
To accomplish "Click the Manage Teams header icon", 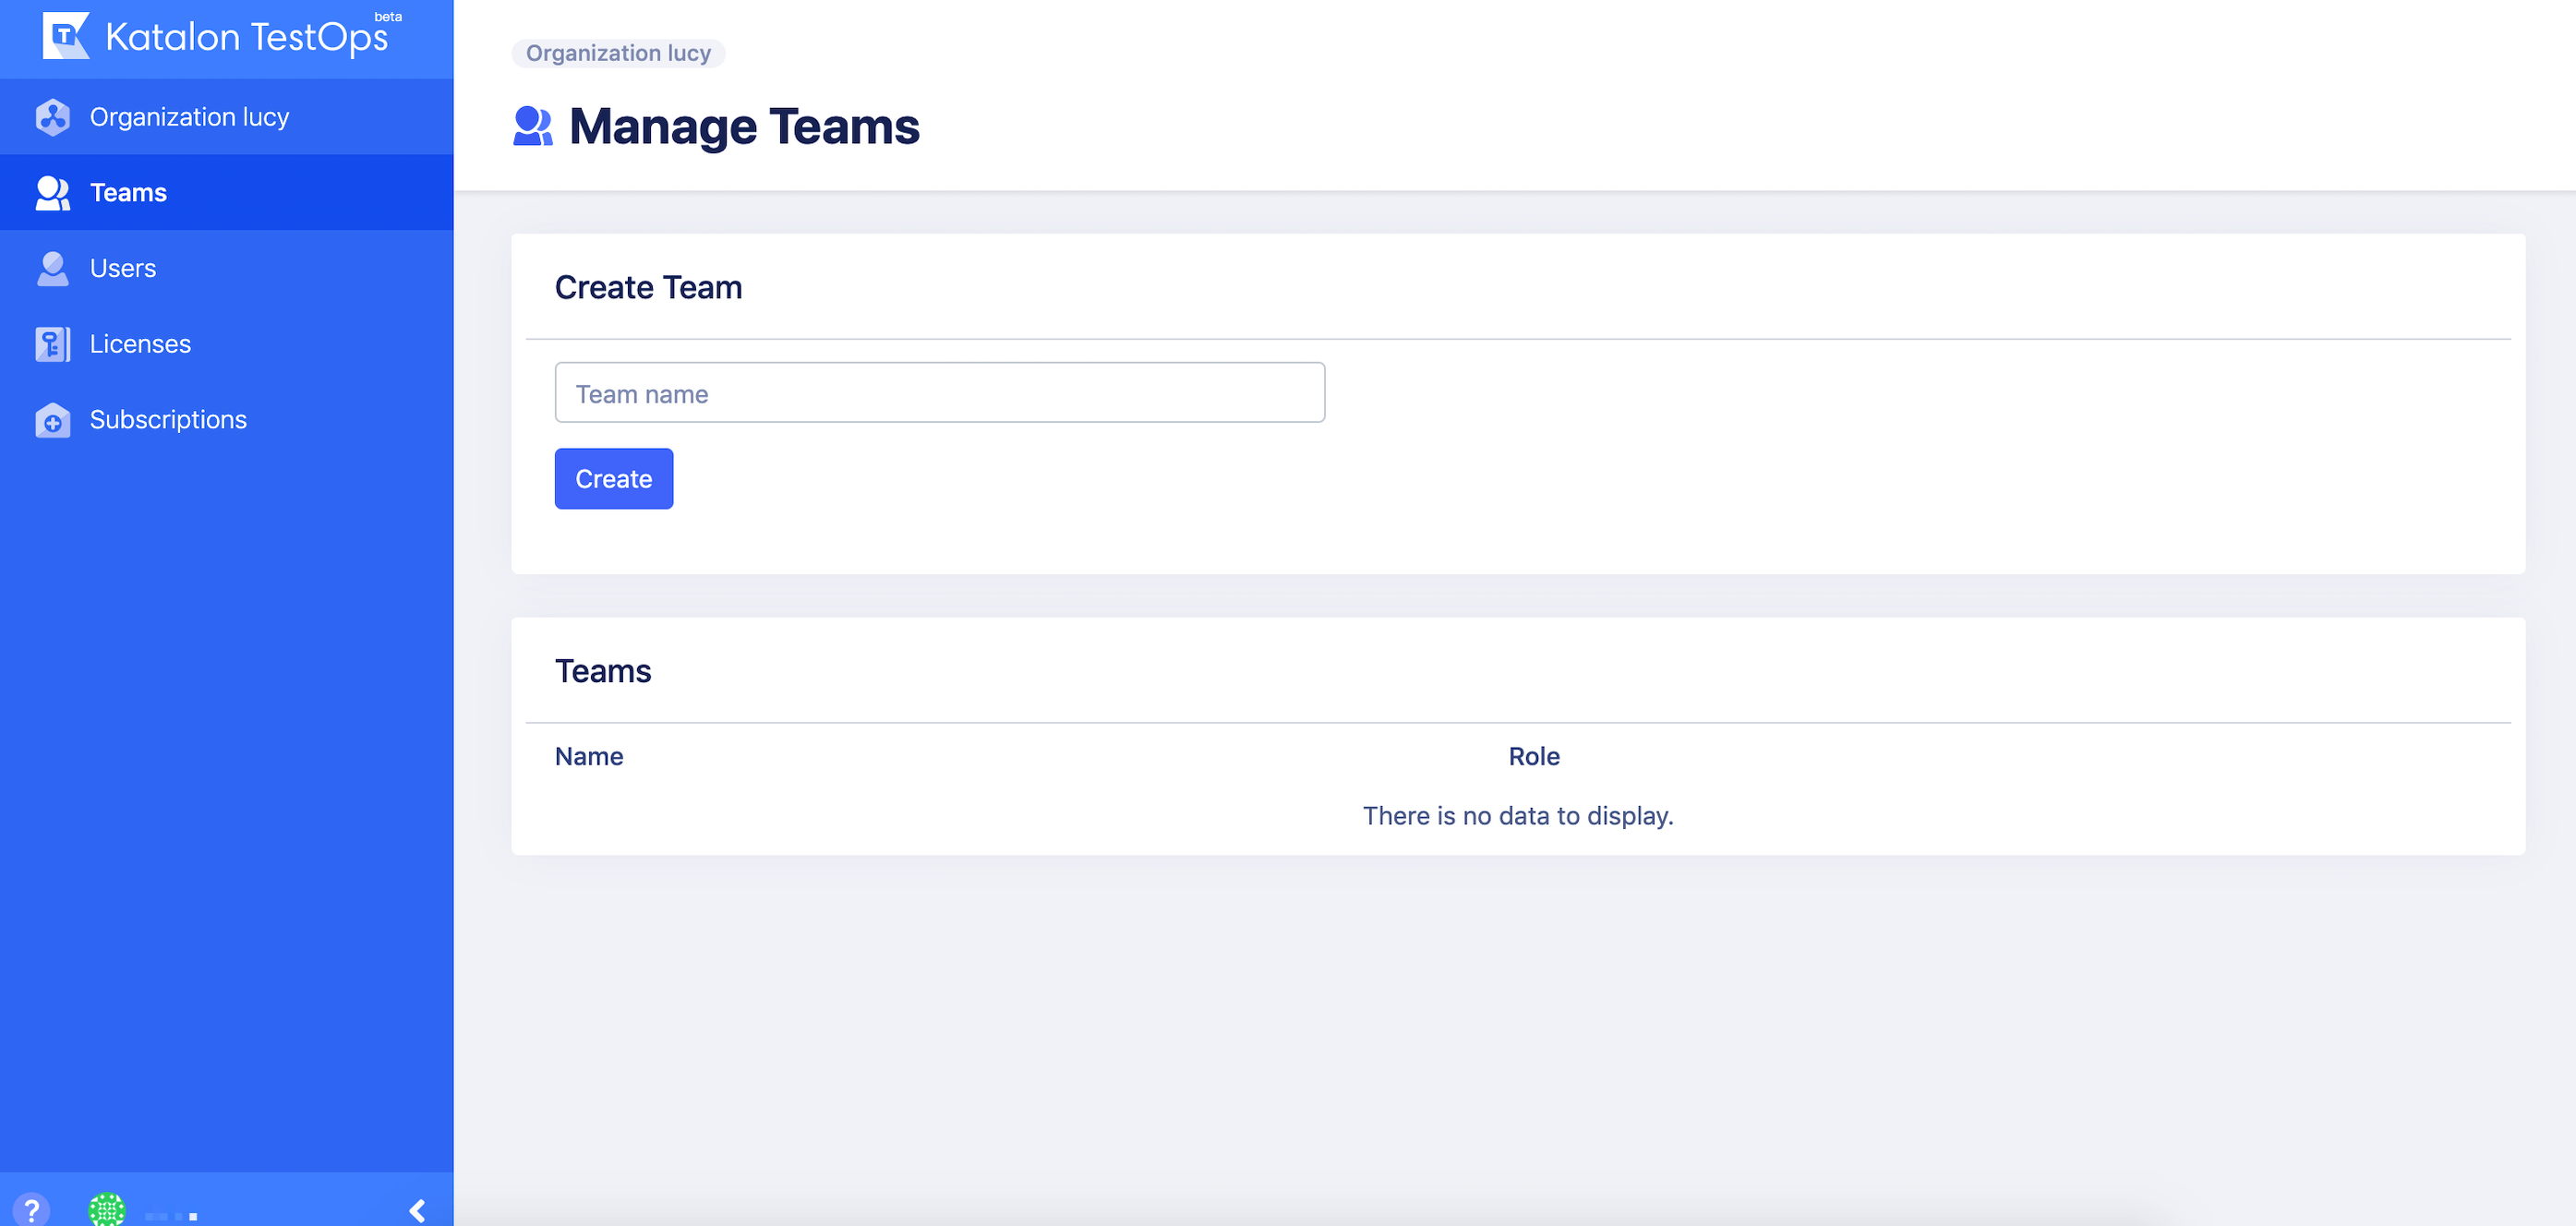I will pyautogui.click(x=532, y=127).
